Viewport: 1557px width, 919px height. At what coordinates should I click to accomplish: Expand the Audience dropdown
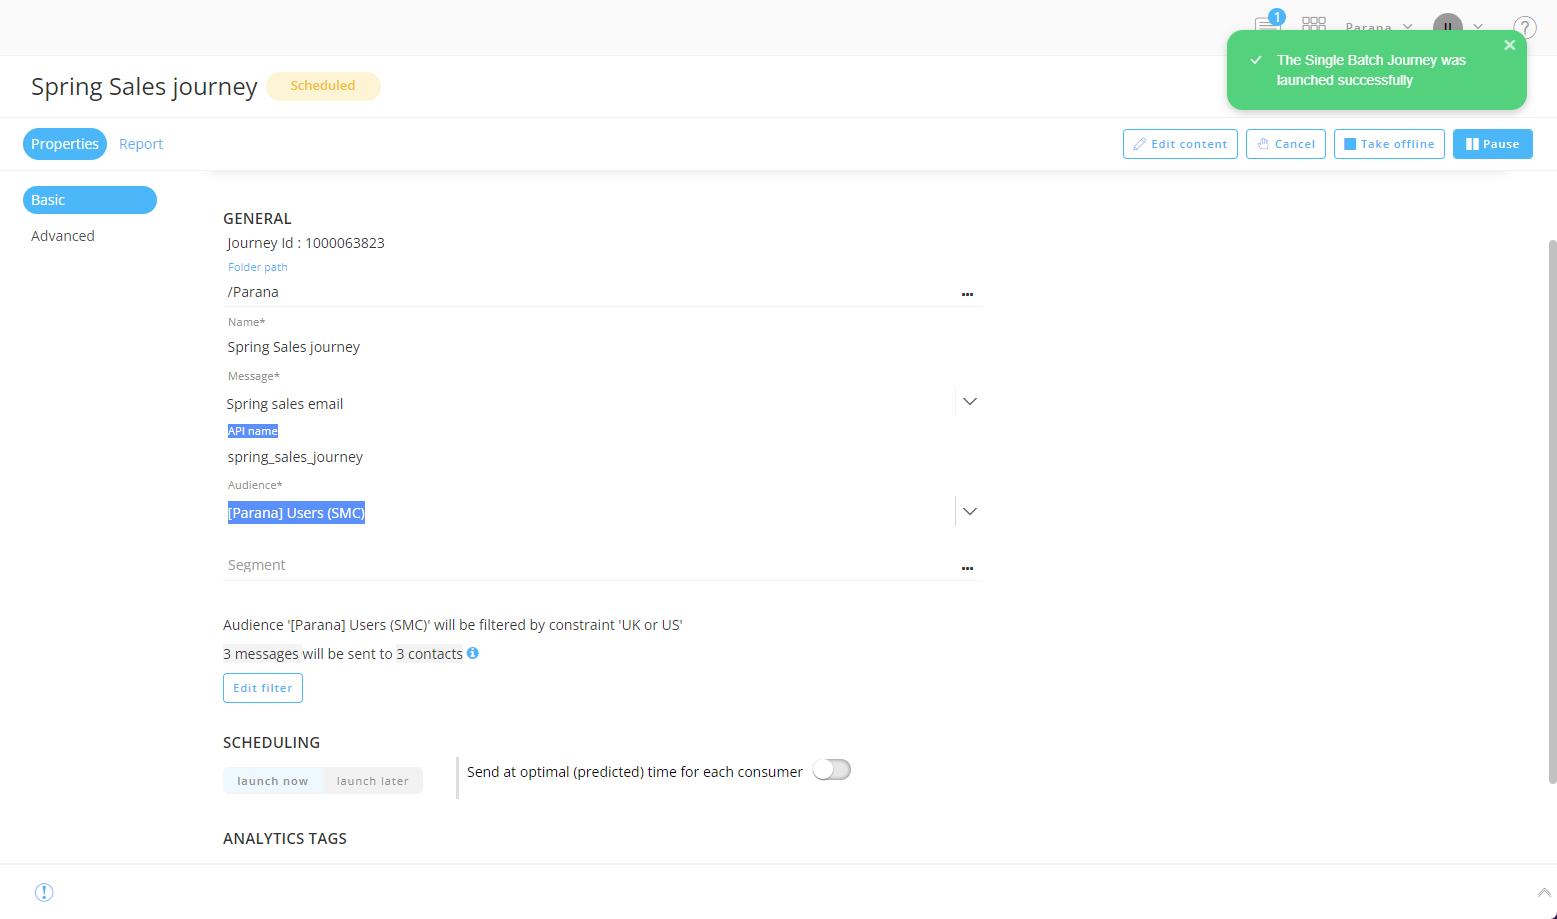tap(969, 512)
